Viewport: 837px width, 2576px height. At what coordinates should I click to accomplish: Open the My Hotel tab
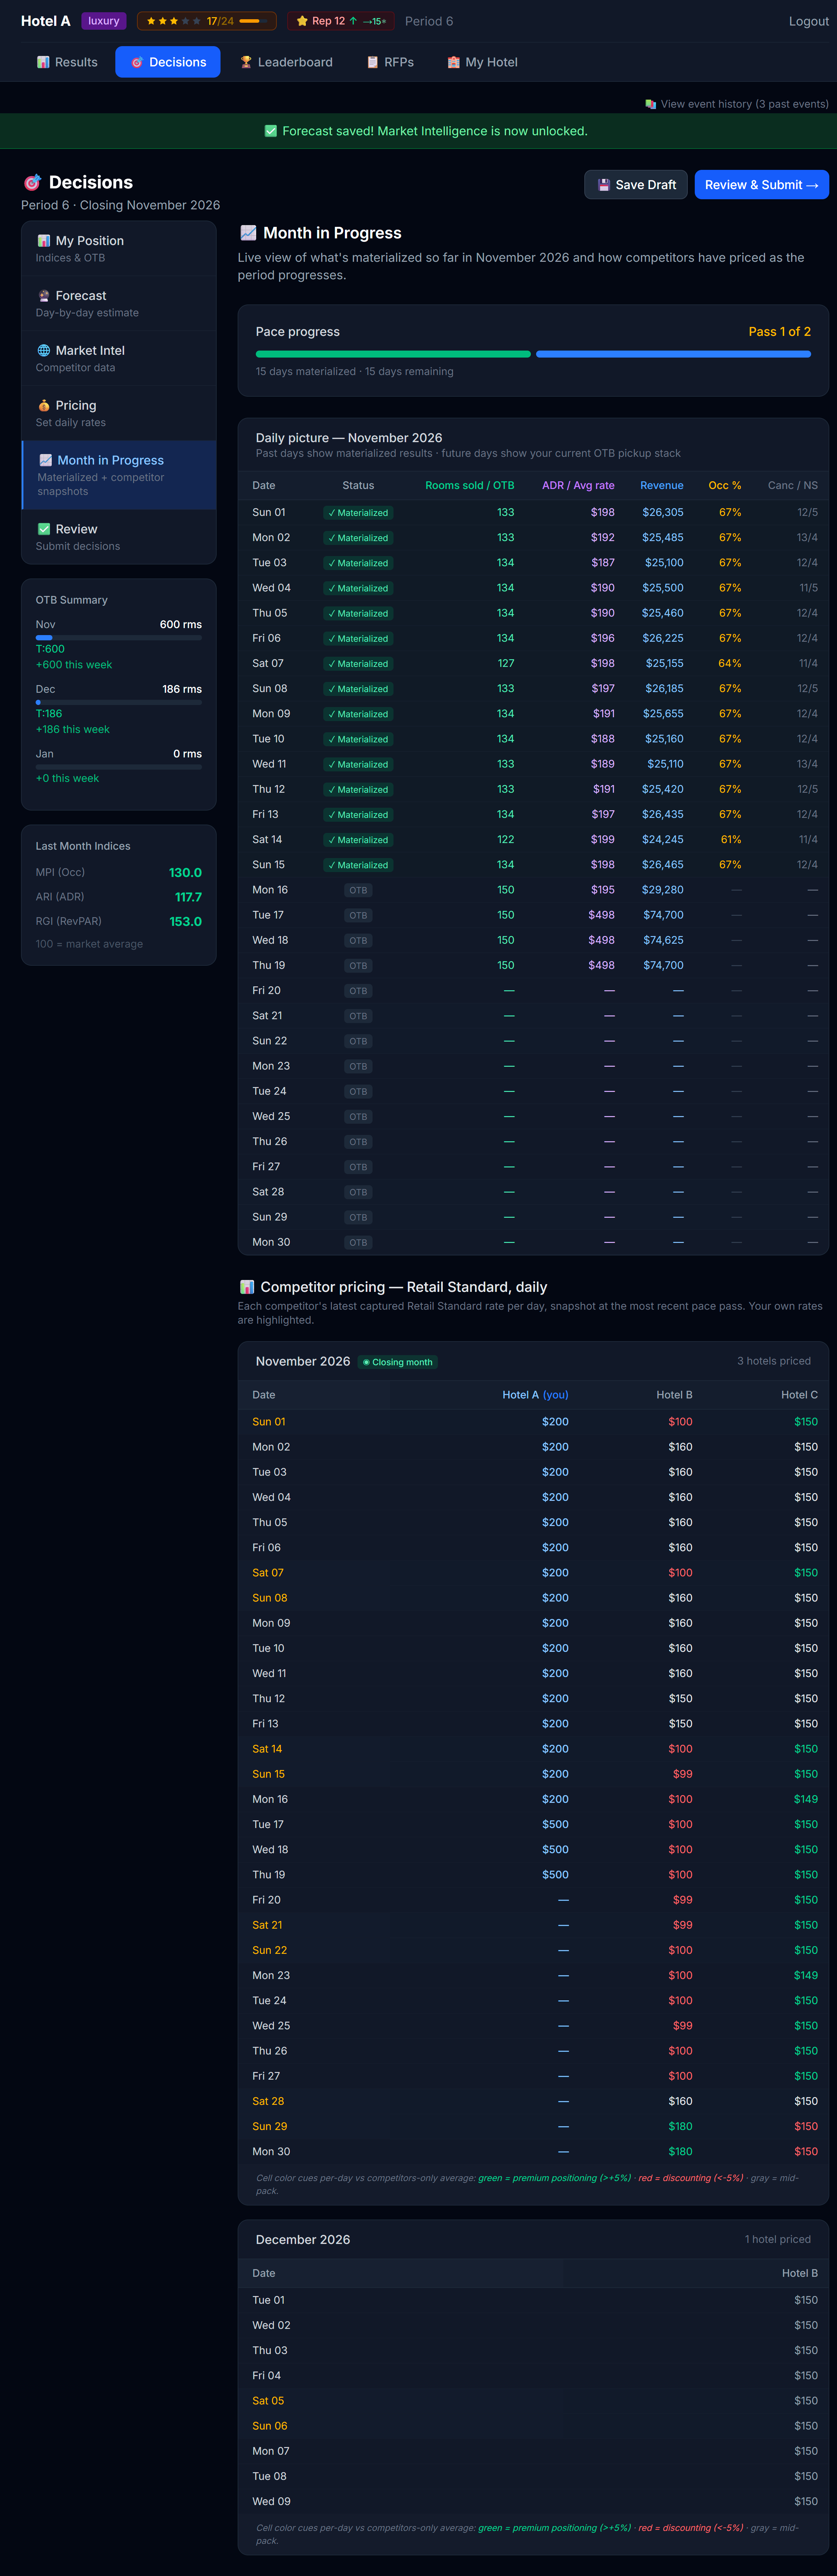(482, 62)
